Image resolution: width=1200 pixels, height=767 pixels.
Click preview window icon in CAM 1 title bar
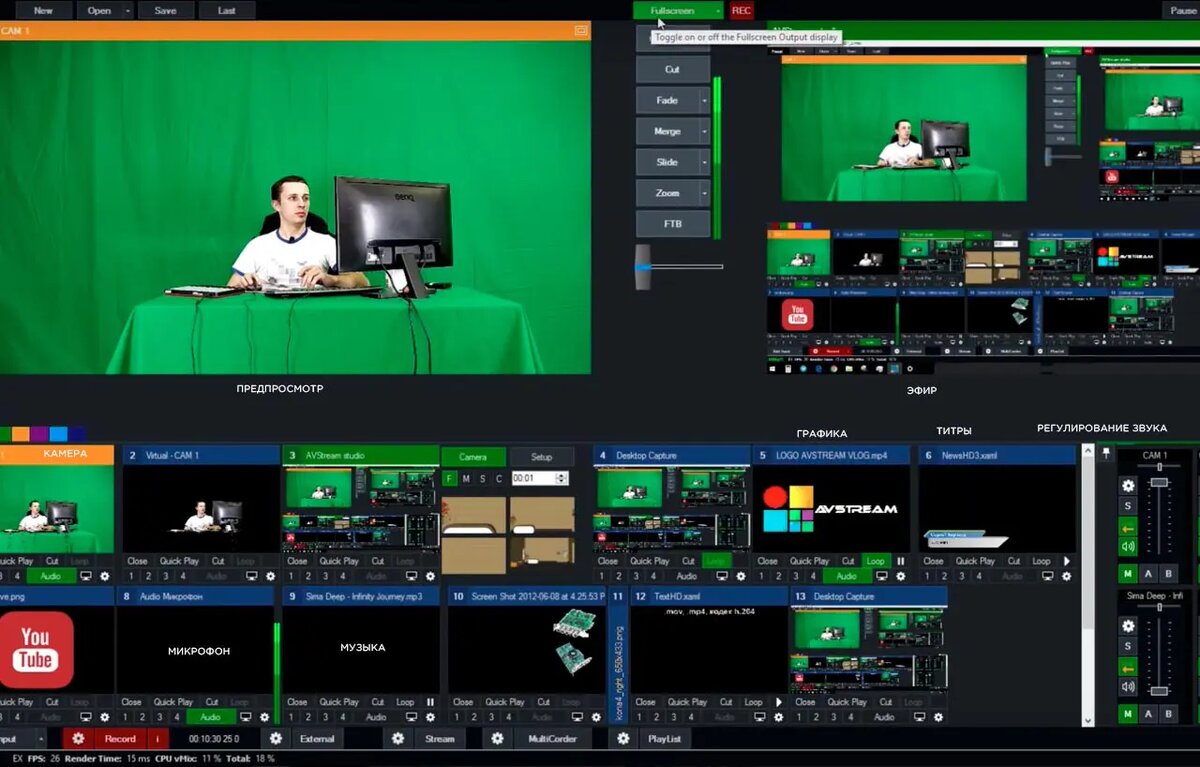(x=580, y=31)
